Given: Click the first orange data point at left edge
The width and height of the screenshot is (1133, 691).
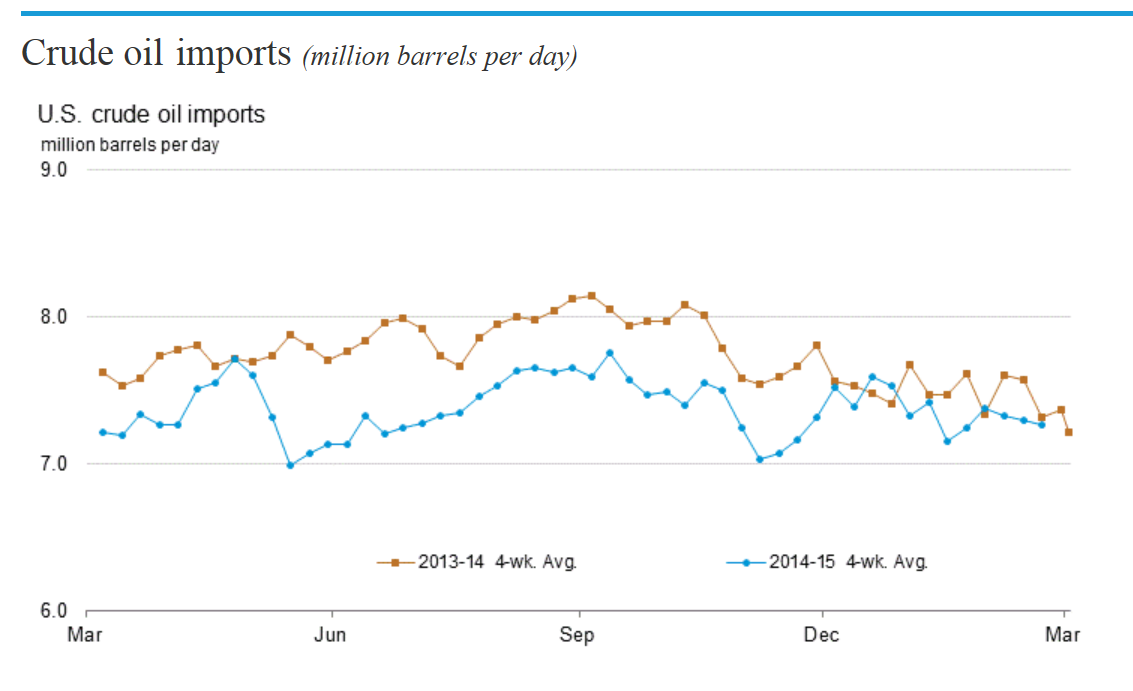Looking at the screenshot, I should point(102,372).
